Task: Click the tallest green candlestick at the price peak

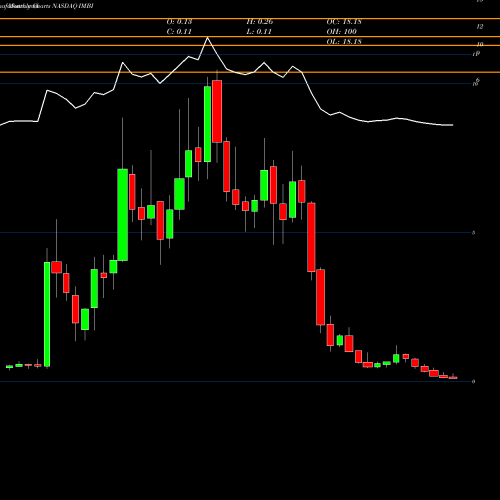Action: pos(207,124)
